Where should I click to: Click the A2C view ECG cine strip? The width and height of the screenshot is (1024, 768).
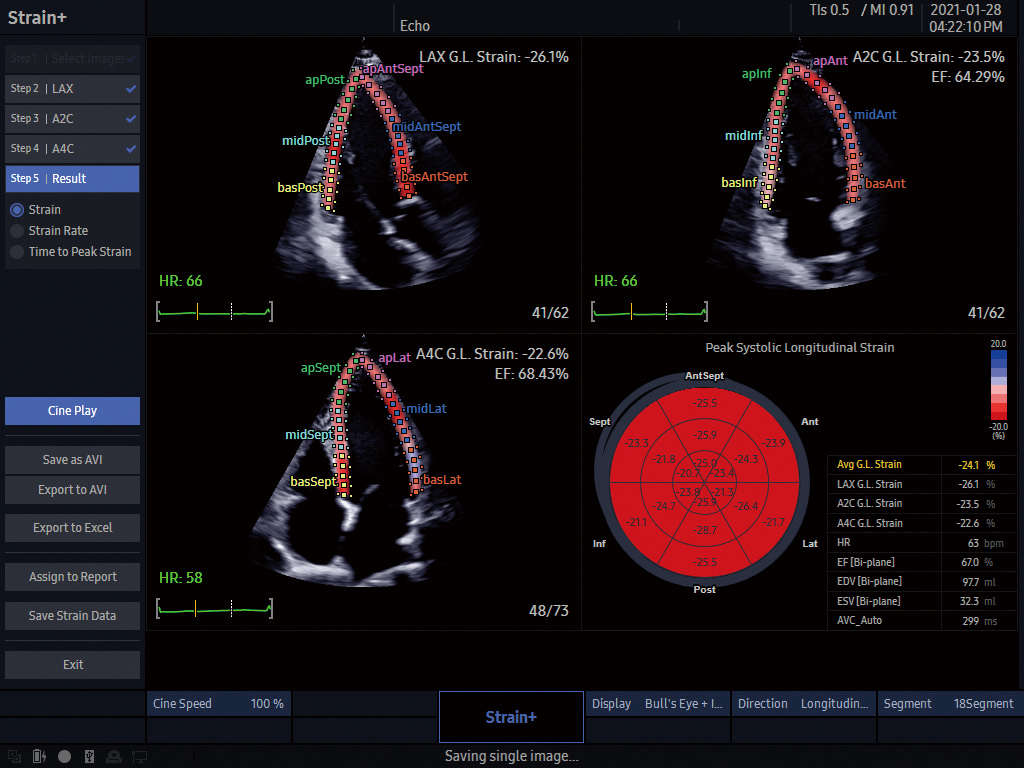point(649,312)
